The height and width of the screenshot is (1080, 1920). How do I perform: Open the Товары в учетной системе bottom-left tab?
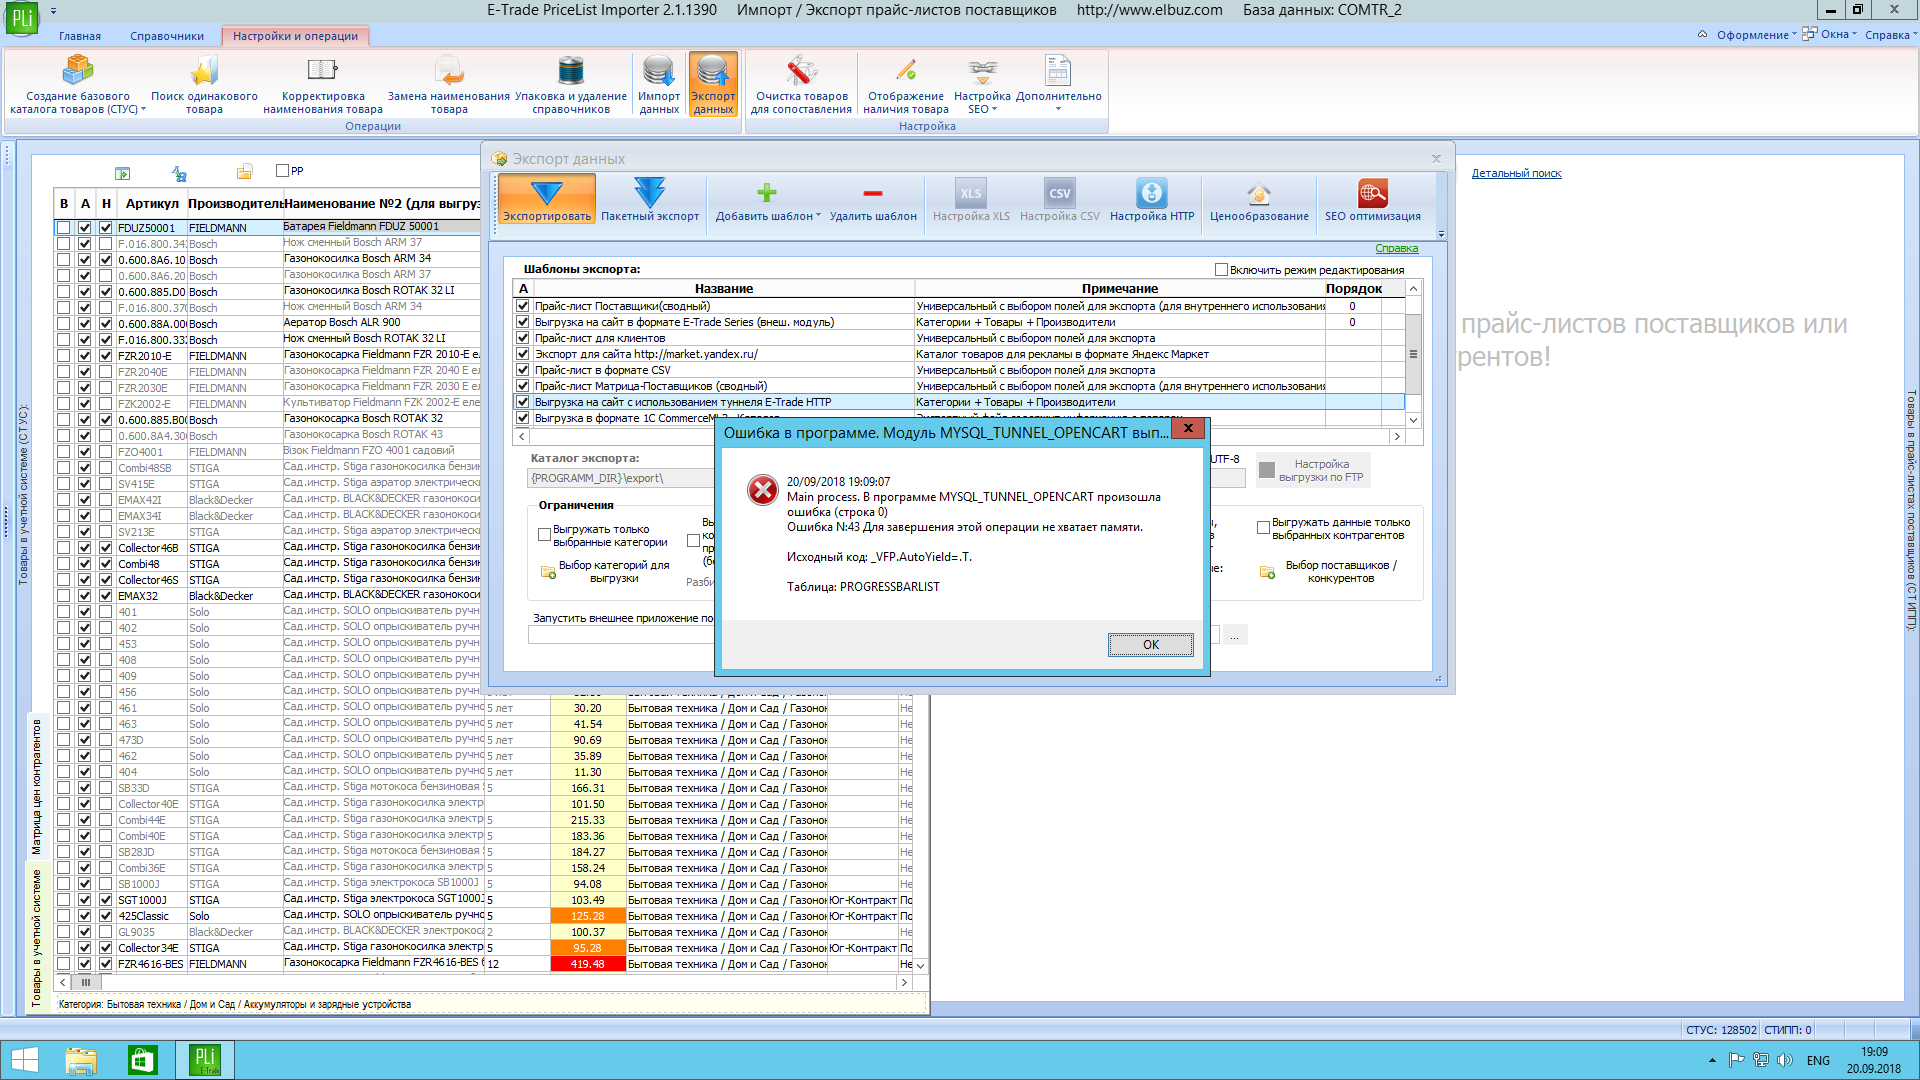click(x=37, y=936)
